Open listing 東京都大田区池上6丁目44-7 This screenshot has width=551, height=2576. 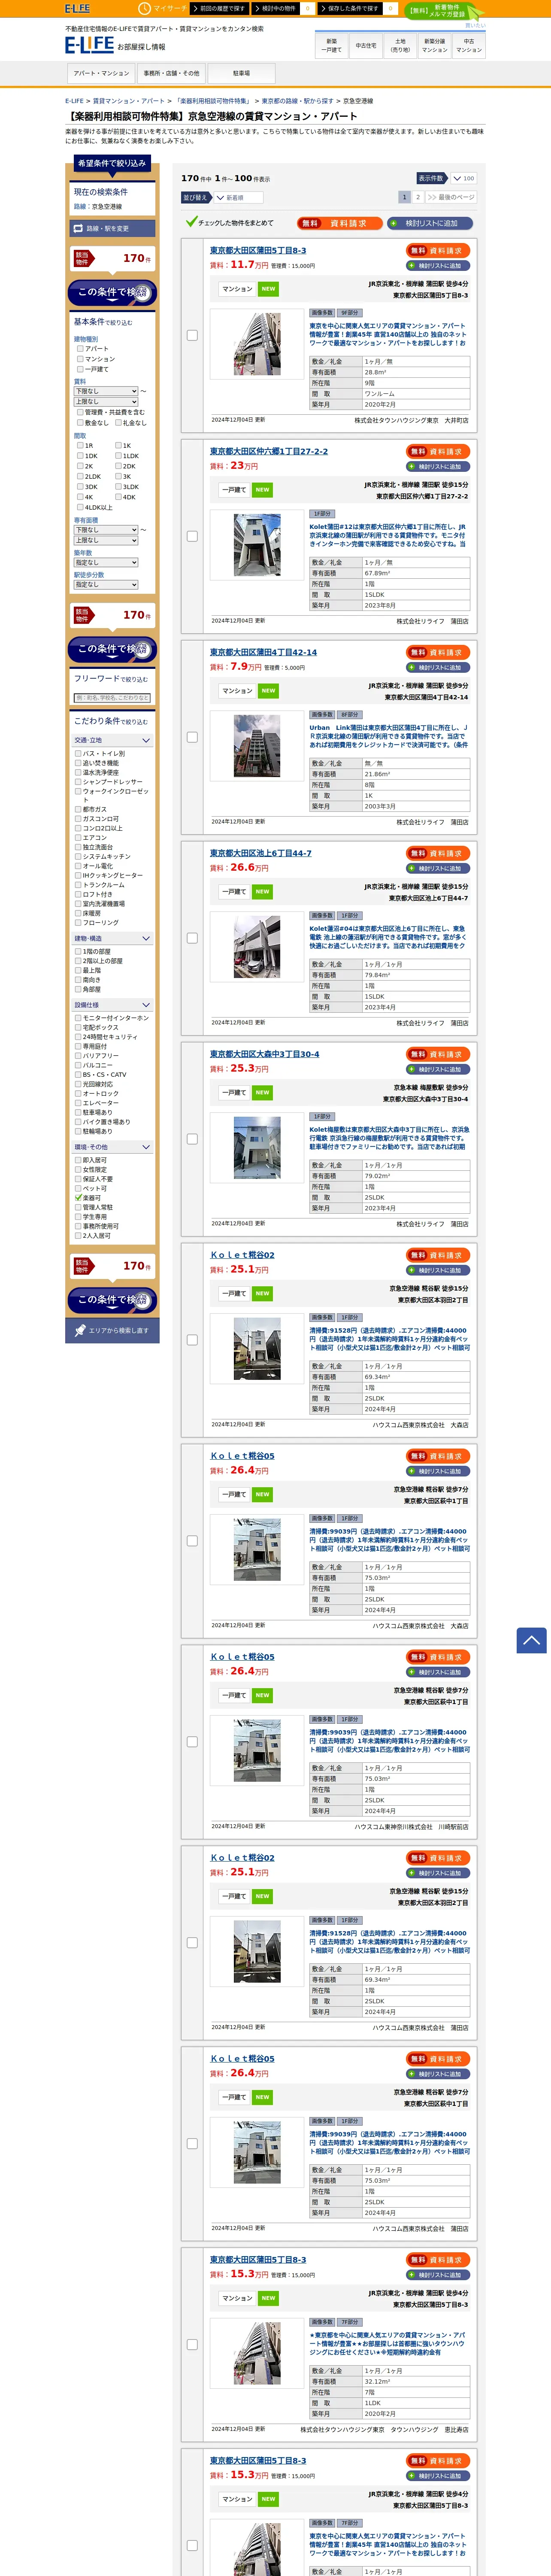[260, 853]
